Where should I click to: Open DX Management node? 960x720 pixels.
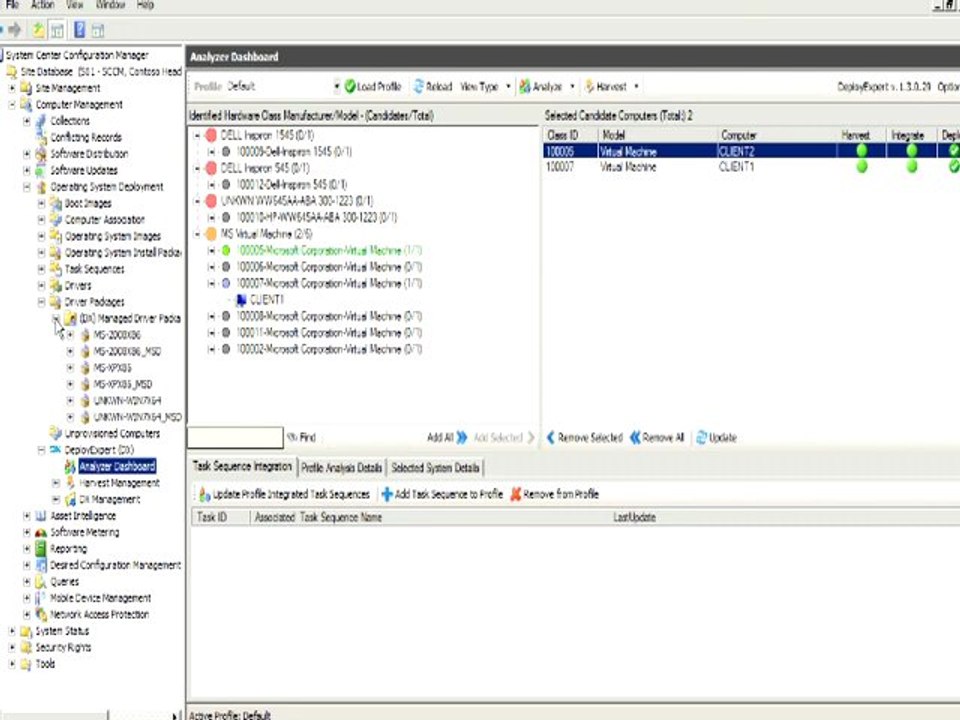point(110,500)
